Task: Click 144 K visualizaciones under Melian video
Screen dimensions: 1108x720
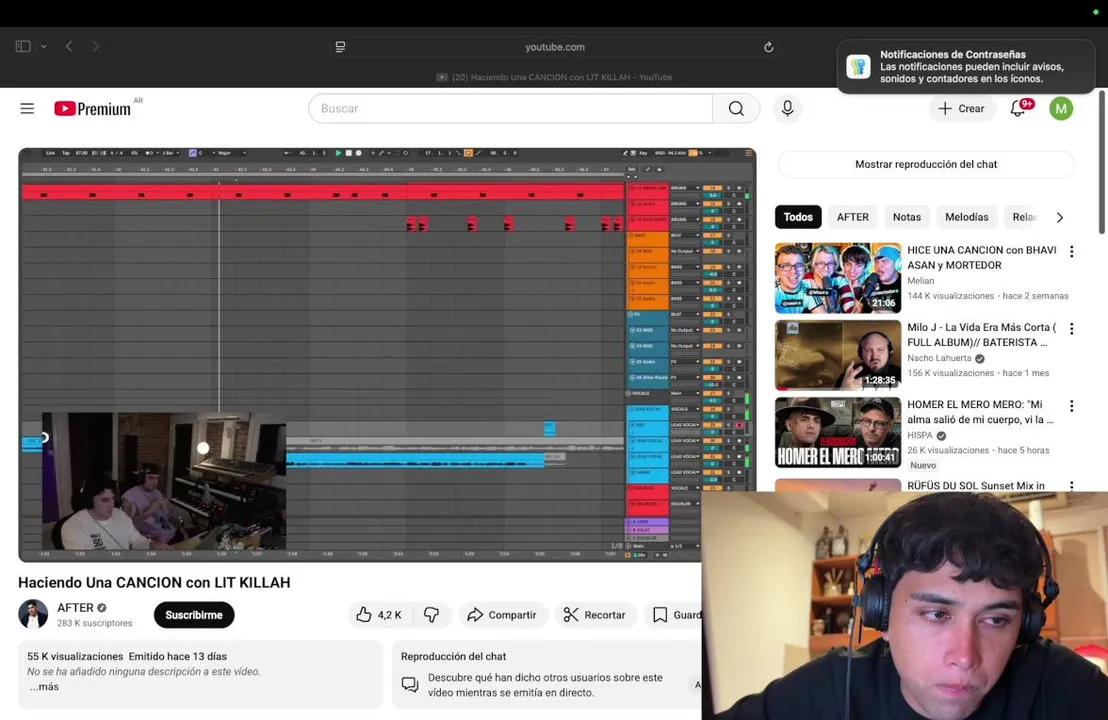Action: pyautogui.click(x=950, y=296)
